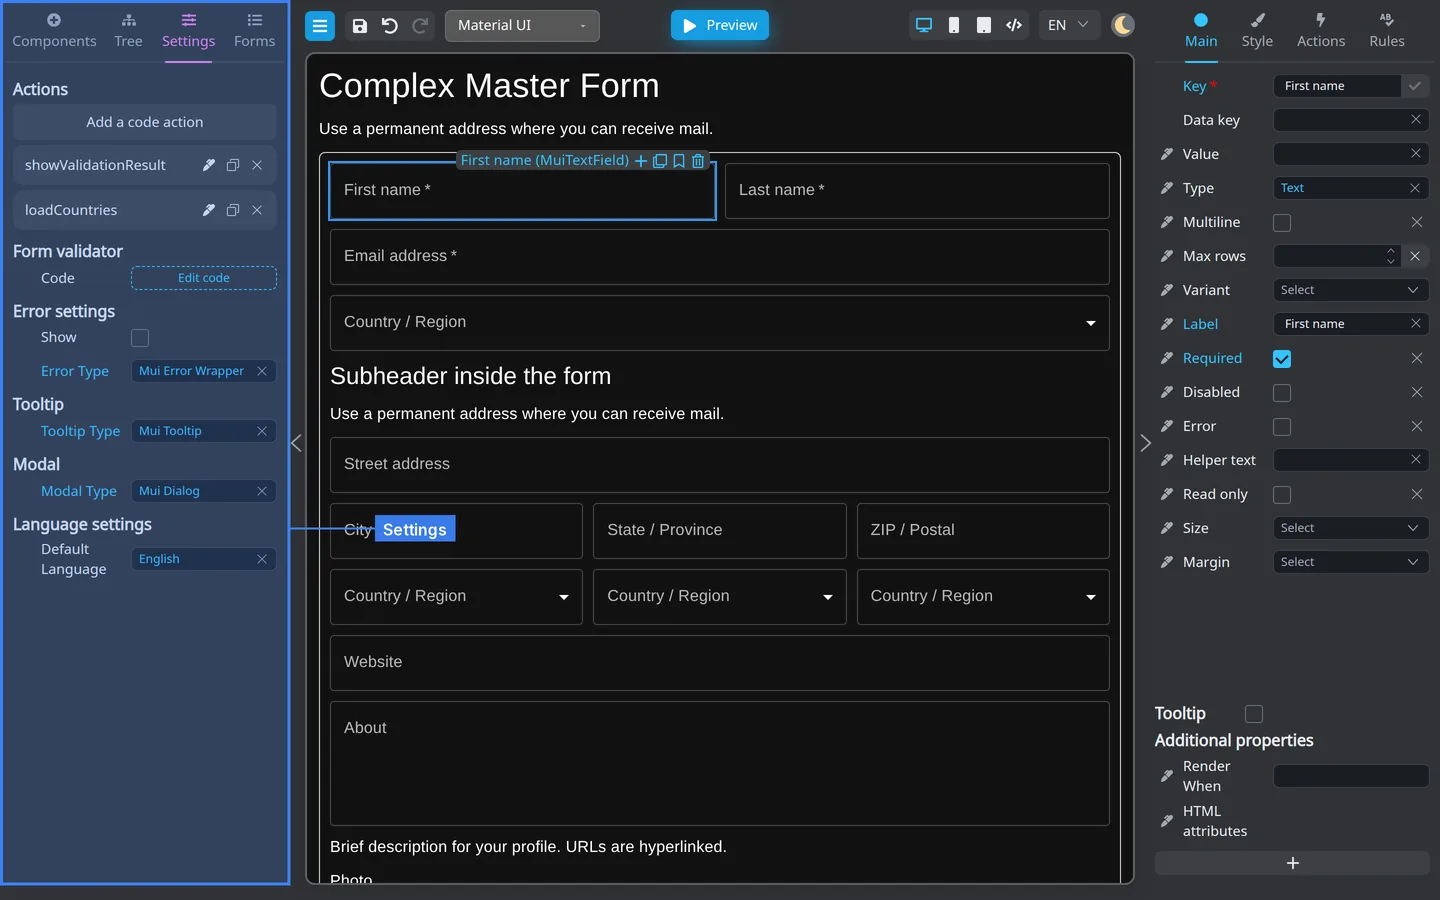Screen dimensions: 1440x900
Task: Open the Rules tab
Action: point(1387,31)
